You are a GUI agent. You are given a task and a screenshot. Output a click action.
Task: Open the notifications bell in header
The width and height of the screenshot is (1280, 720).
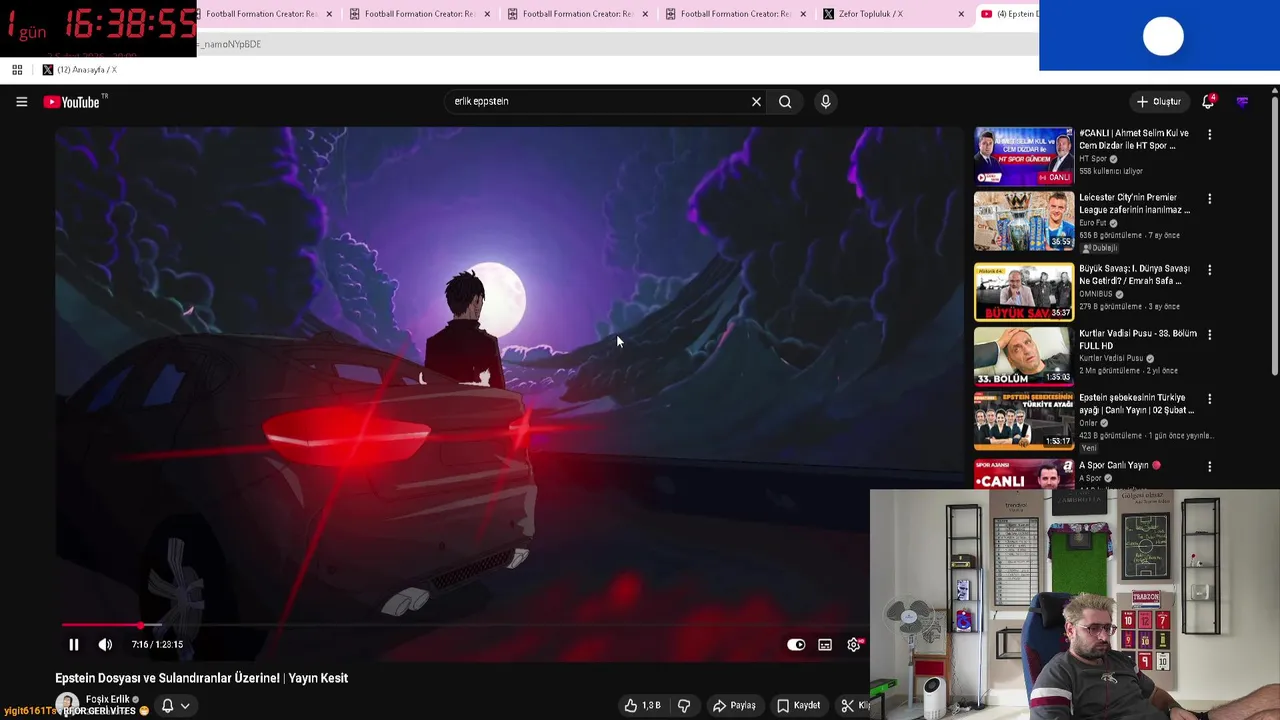[1208, 101]
